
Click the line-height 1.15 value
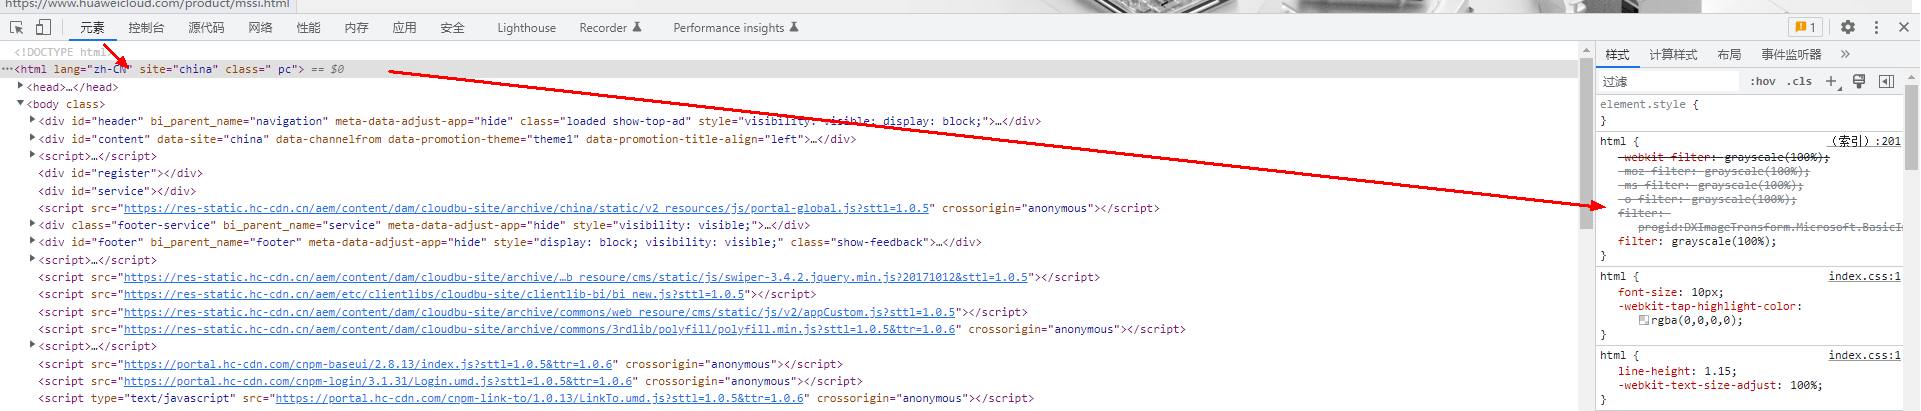coord(1722,371)
